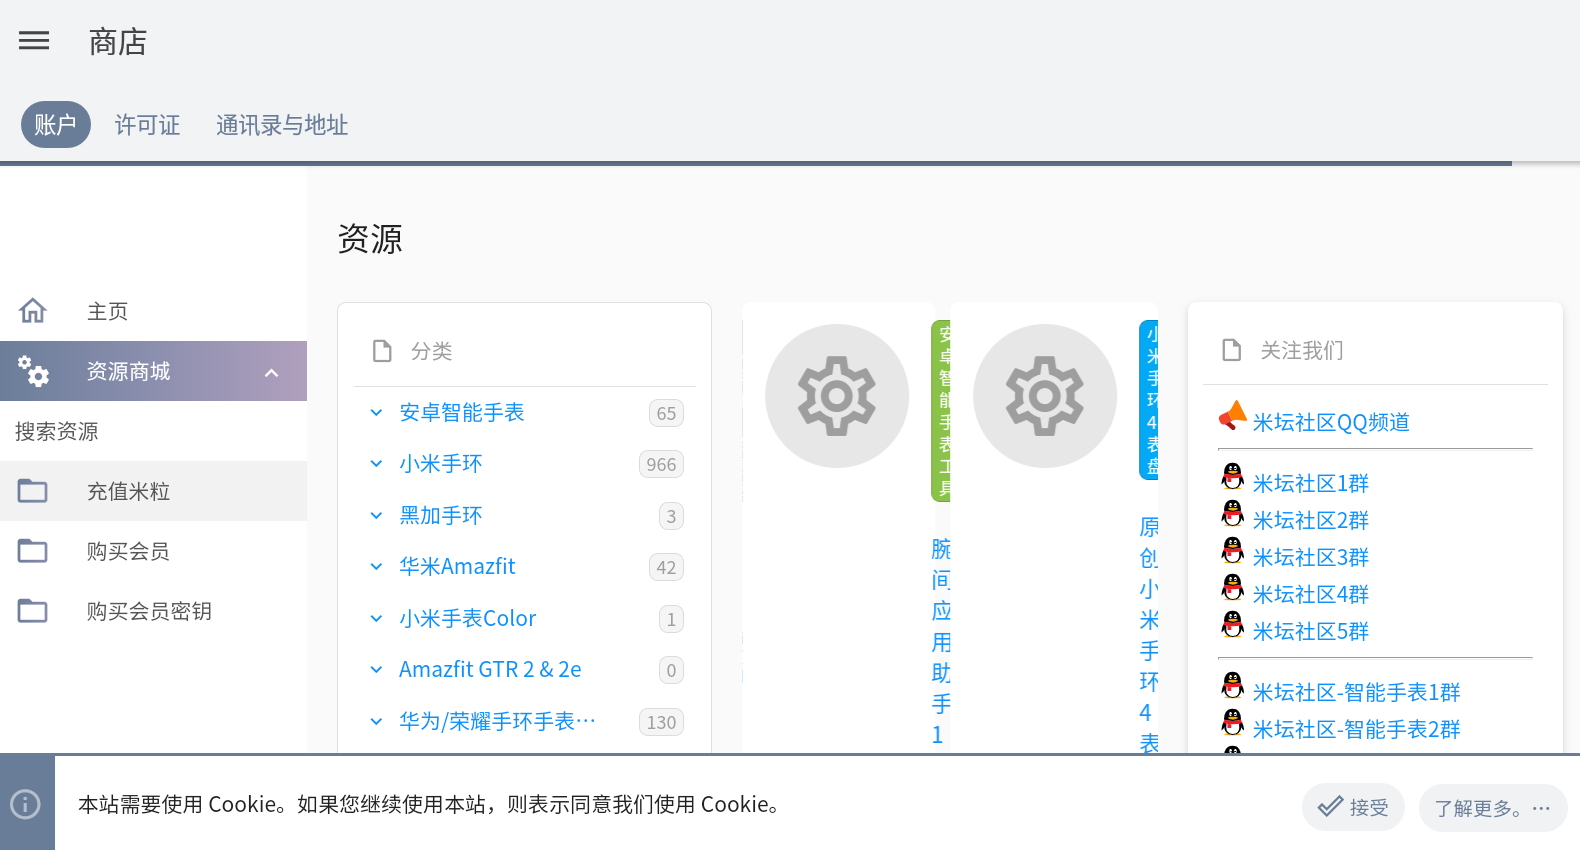Click the 了解更多 cookie button
Viewport: 1580px width, 850px height.
(x=1492, y=808)
